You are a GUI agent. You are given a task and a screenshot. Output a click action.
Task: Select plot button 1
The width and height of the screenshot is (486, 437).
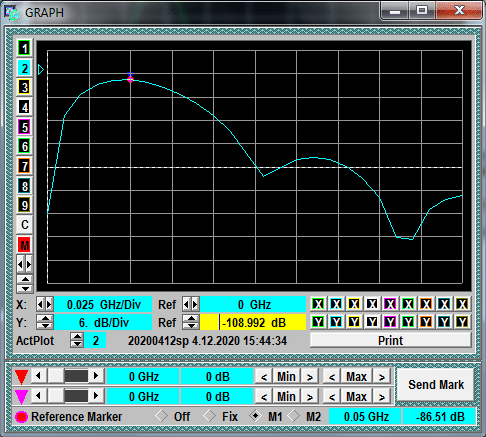24,49
